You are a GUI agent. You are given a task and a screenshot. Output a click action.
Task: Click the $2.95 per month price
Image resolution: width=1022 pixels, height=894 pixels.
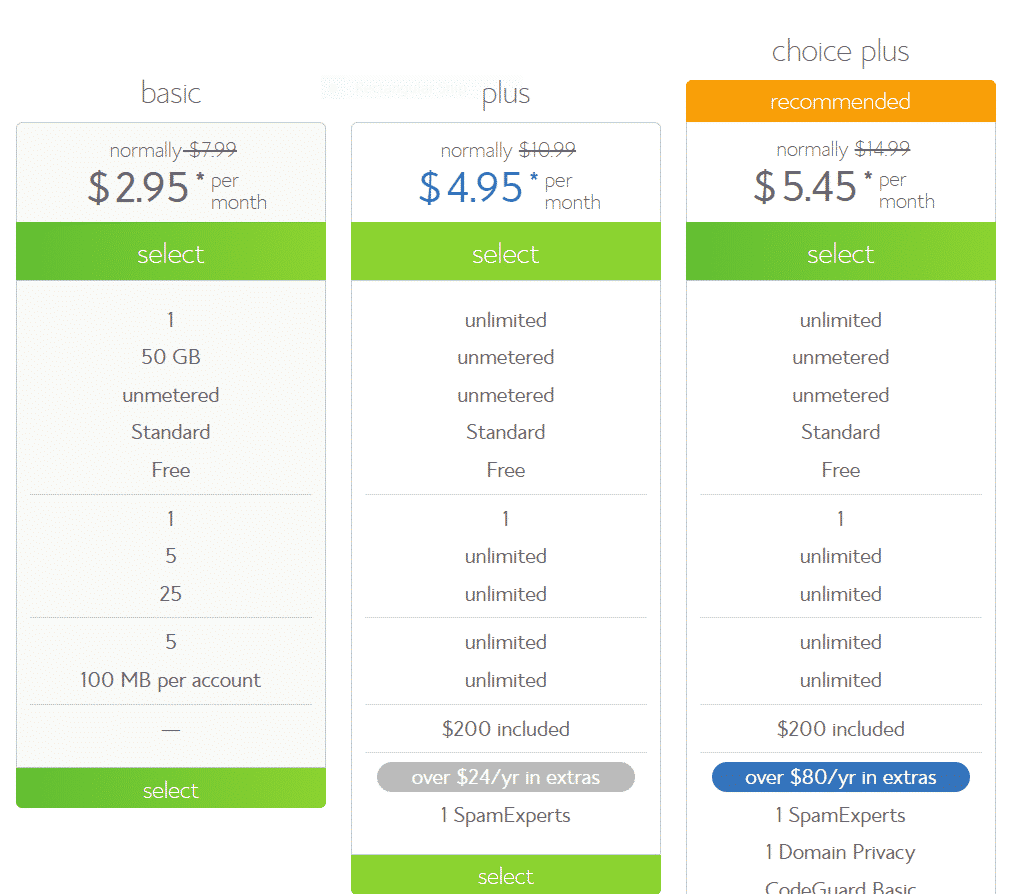coord(177,188)
